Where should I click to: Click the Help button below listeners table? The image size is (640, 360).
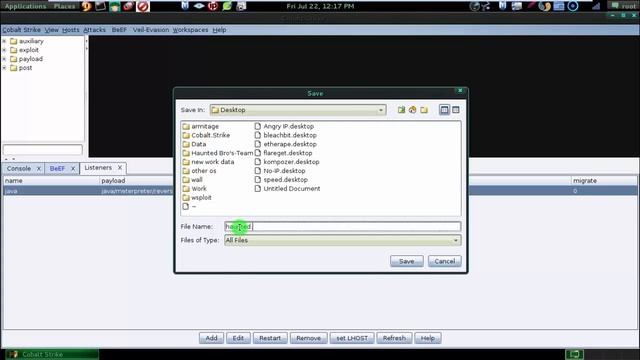pos(428,338)
